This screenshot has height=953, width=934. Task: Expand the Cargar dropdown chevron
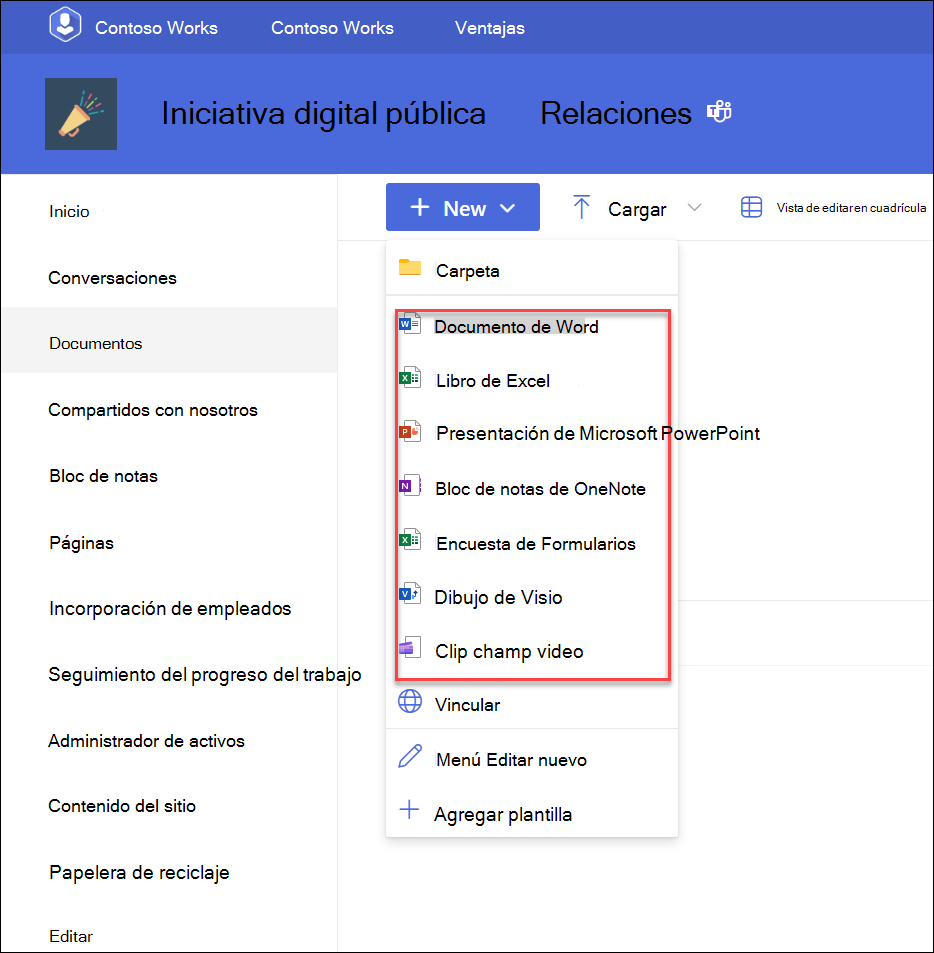(x=695, y=207)
